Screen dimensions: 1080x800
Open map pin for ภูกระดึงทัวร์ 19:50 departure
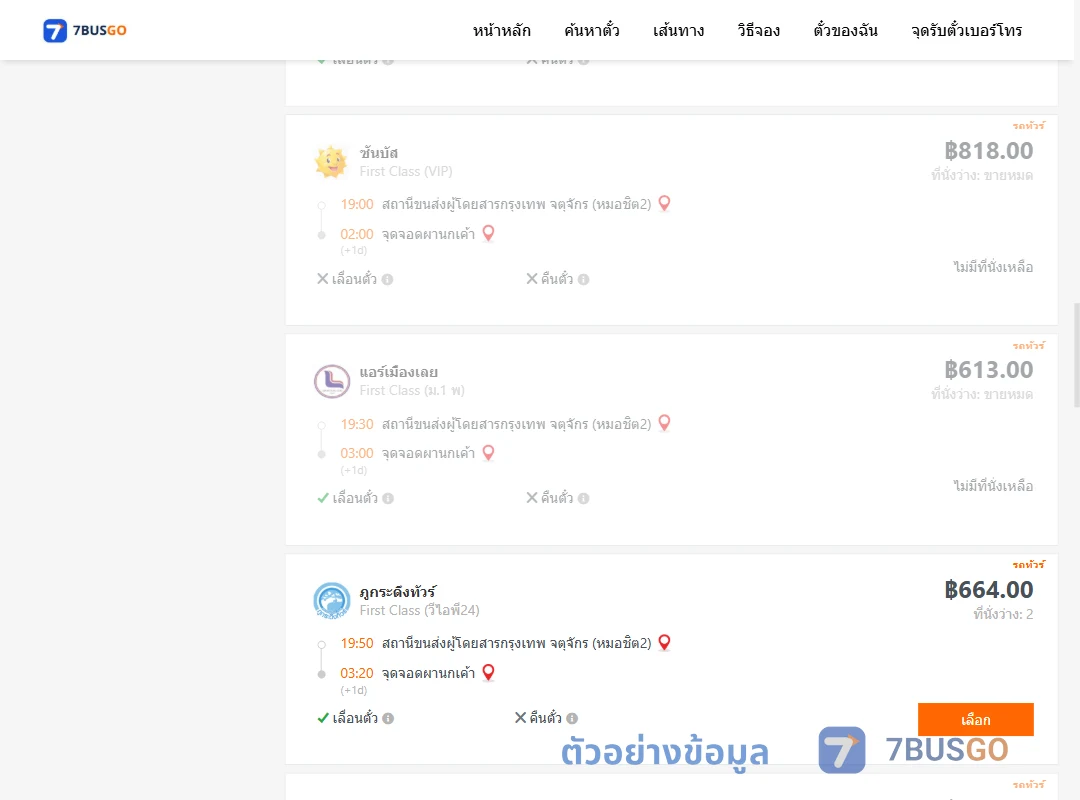[665, 642]
